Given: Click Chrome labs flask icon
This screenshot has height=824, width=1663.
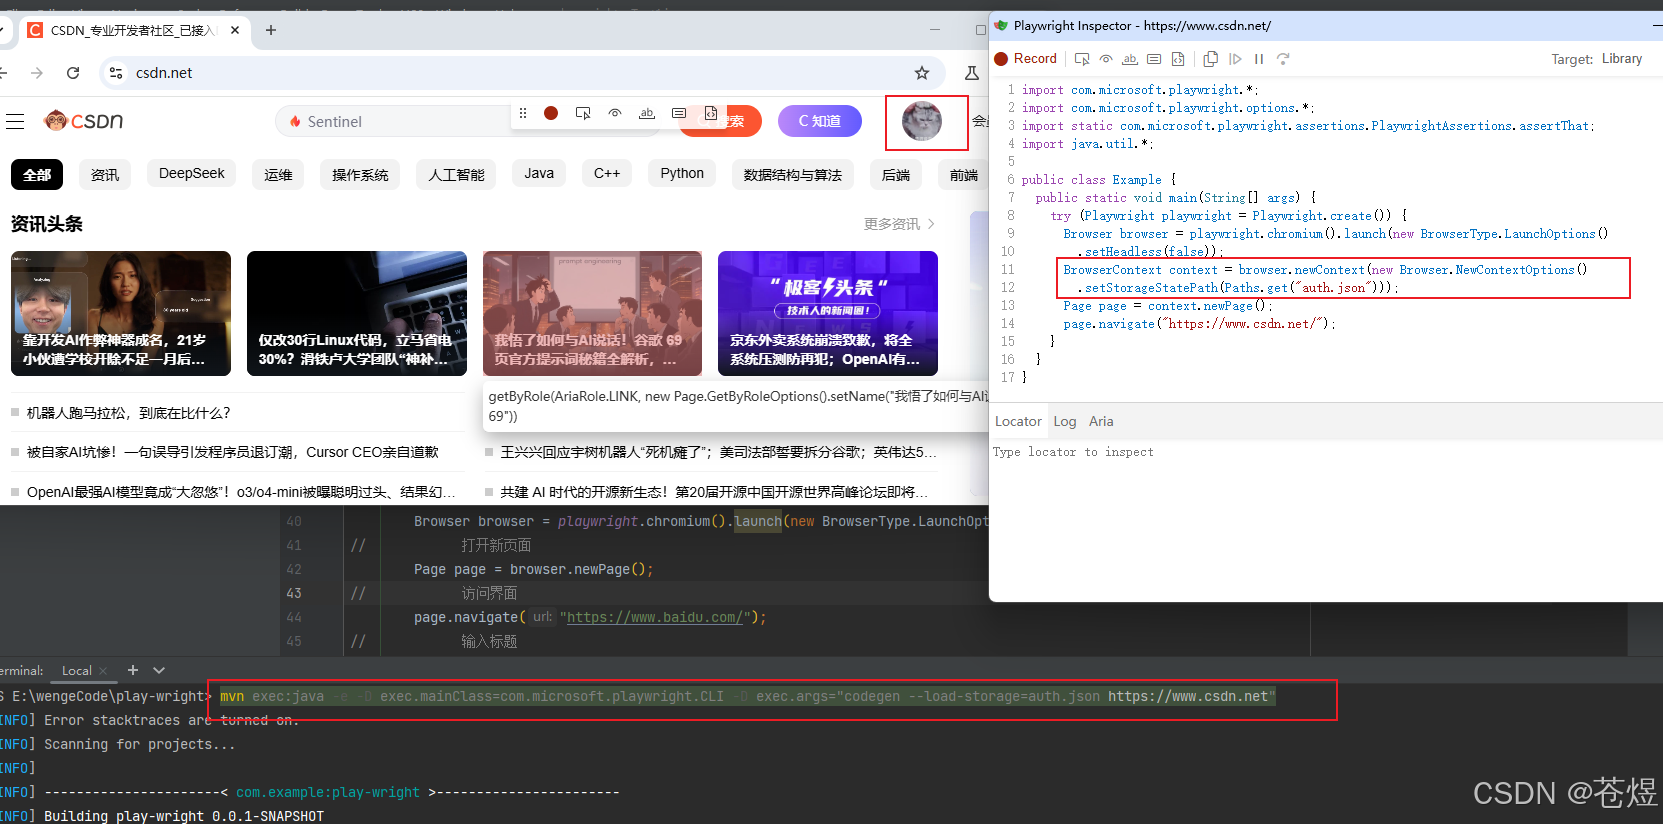Looking at the screenshot, I should (x=971, y=73).
